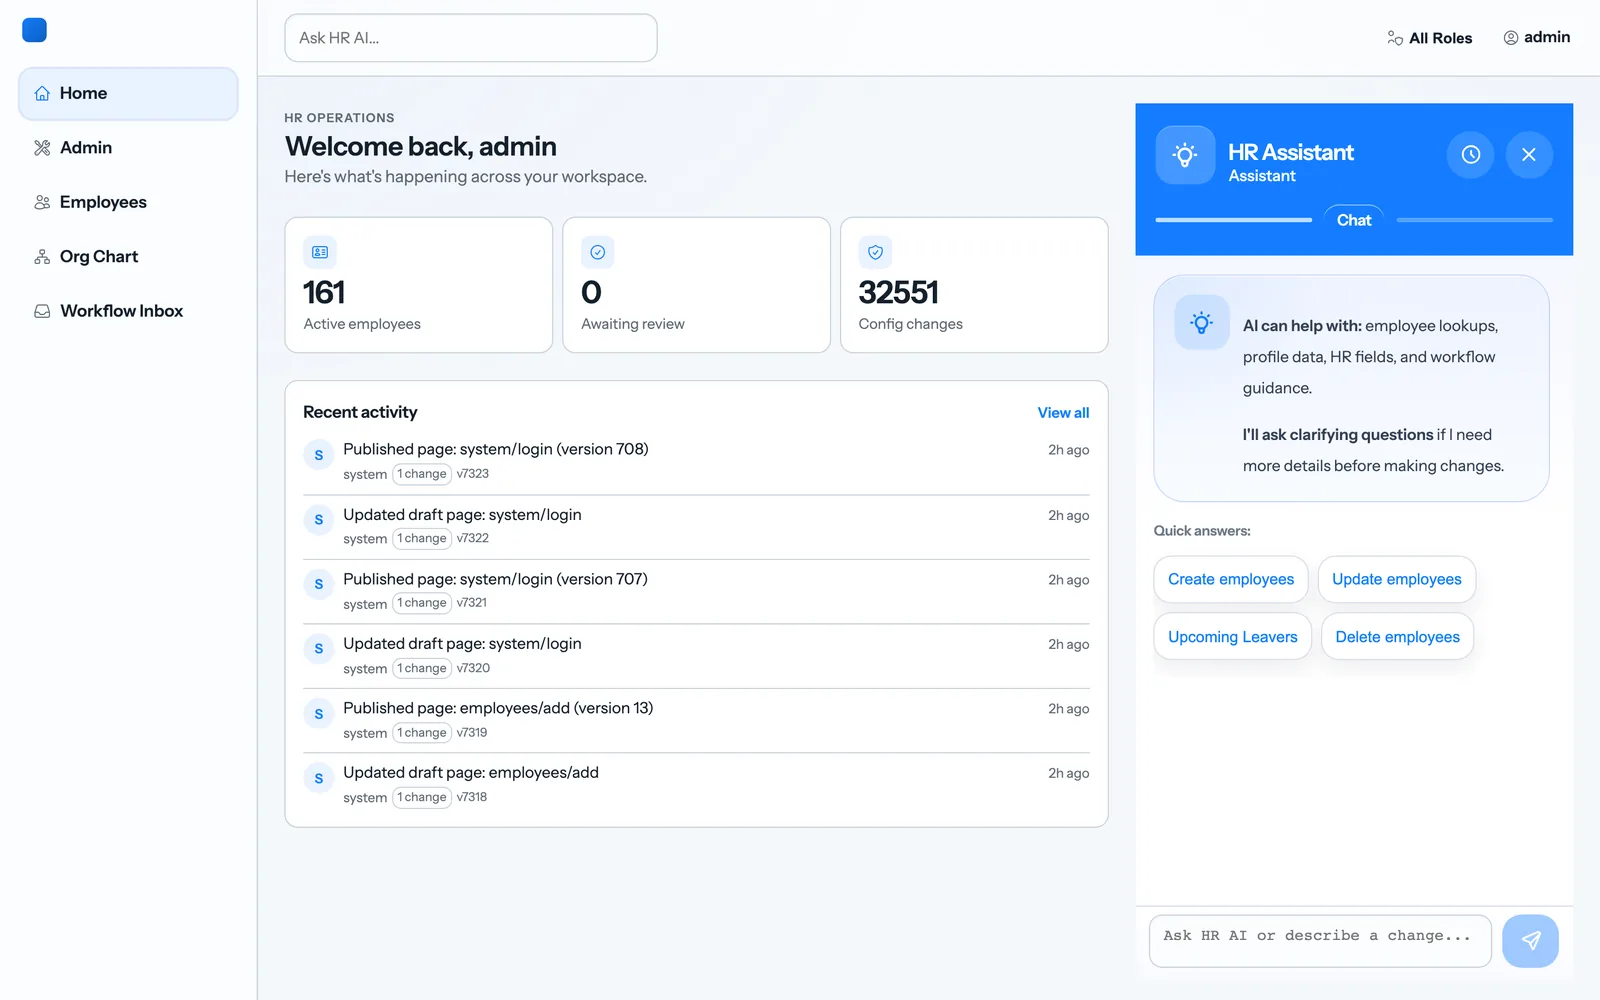Open Published page system/login version 707 entry
The width and height of the screenshot is (1600, 1000).
[697, 591]
